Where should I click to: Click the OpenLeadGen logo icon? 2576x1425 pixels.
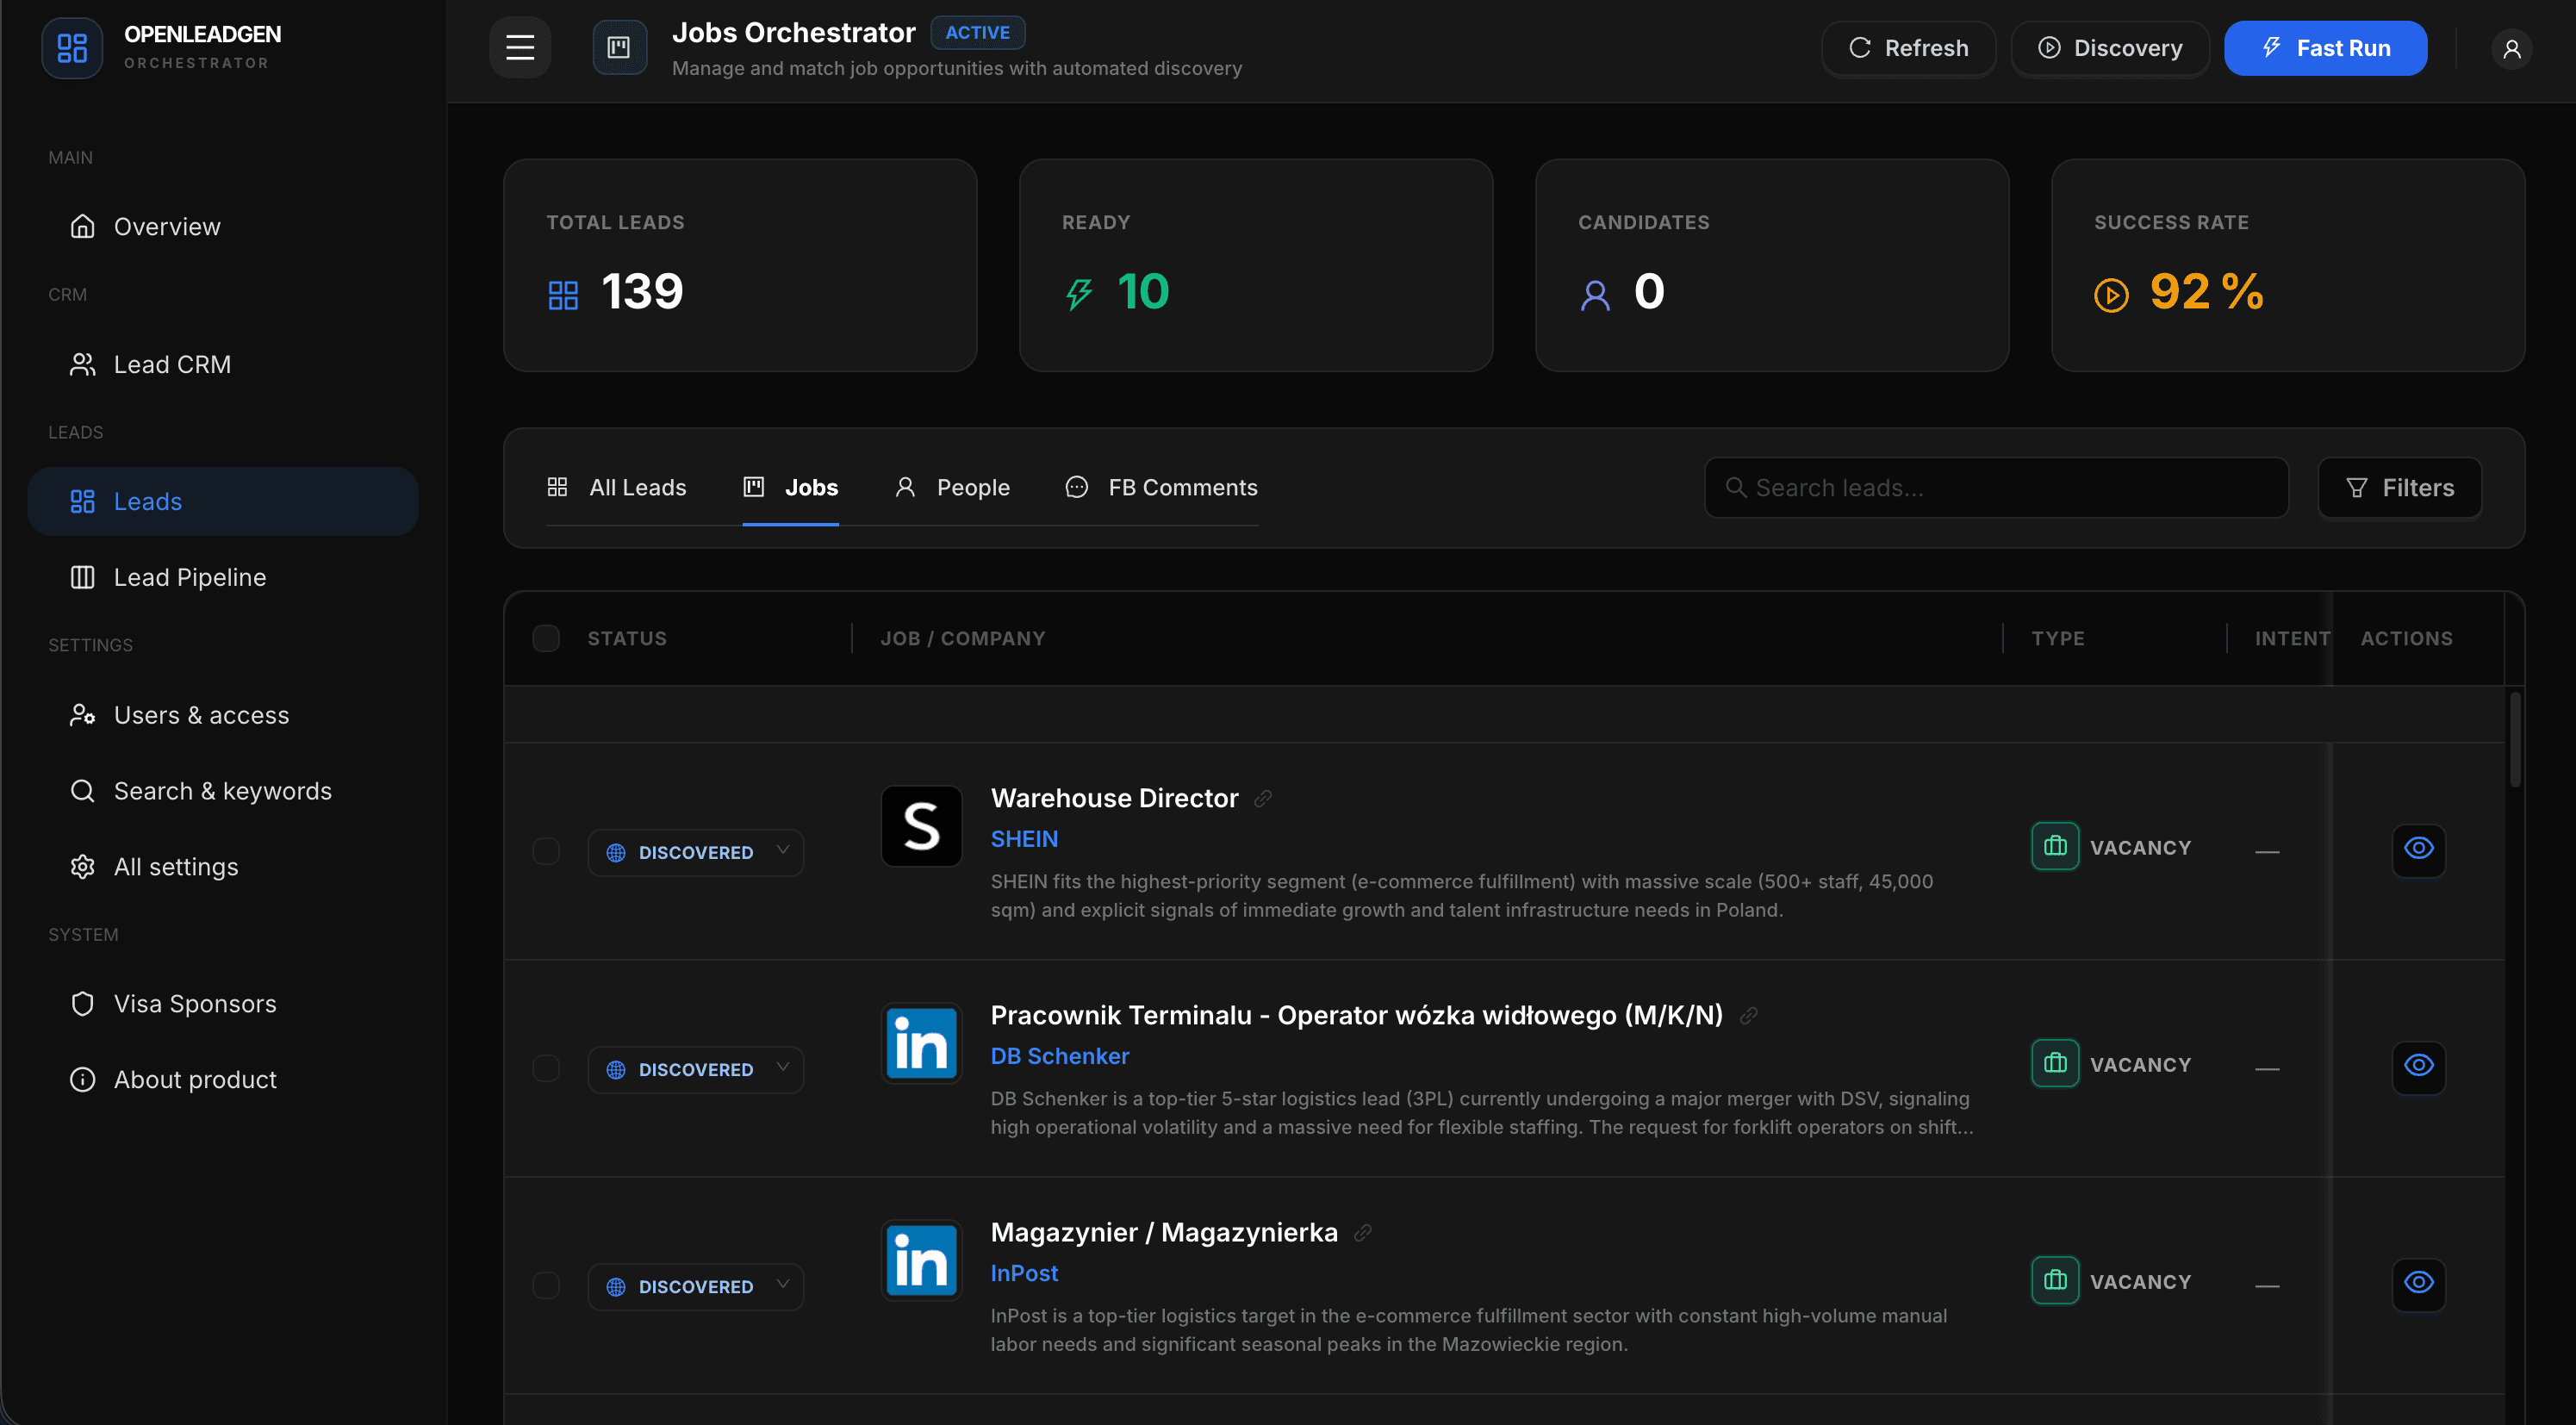(x=72, y=47)
